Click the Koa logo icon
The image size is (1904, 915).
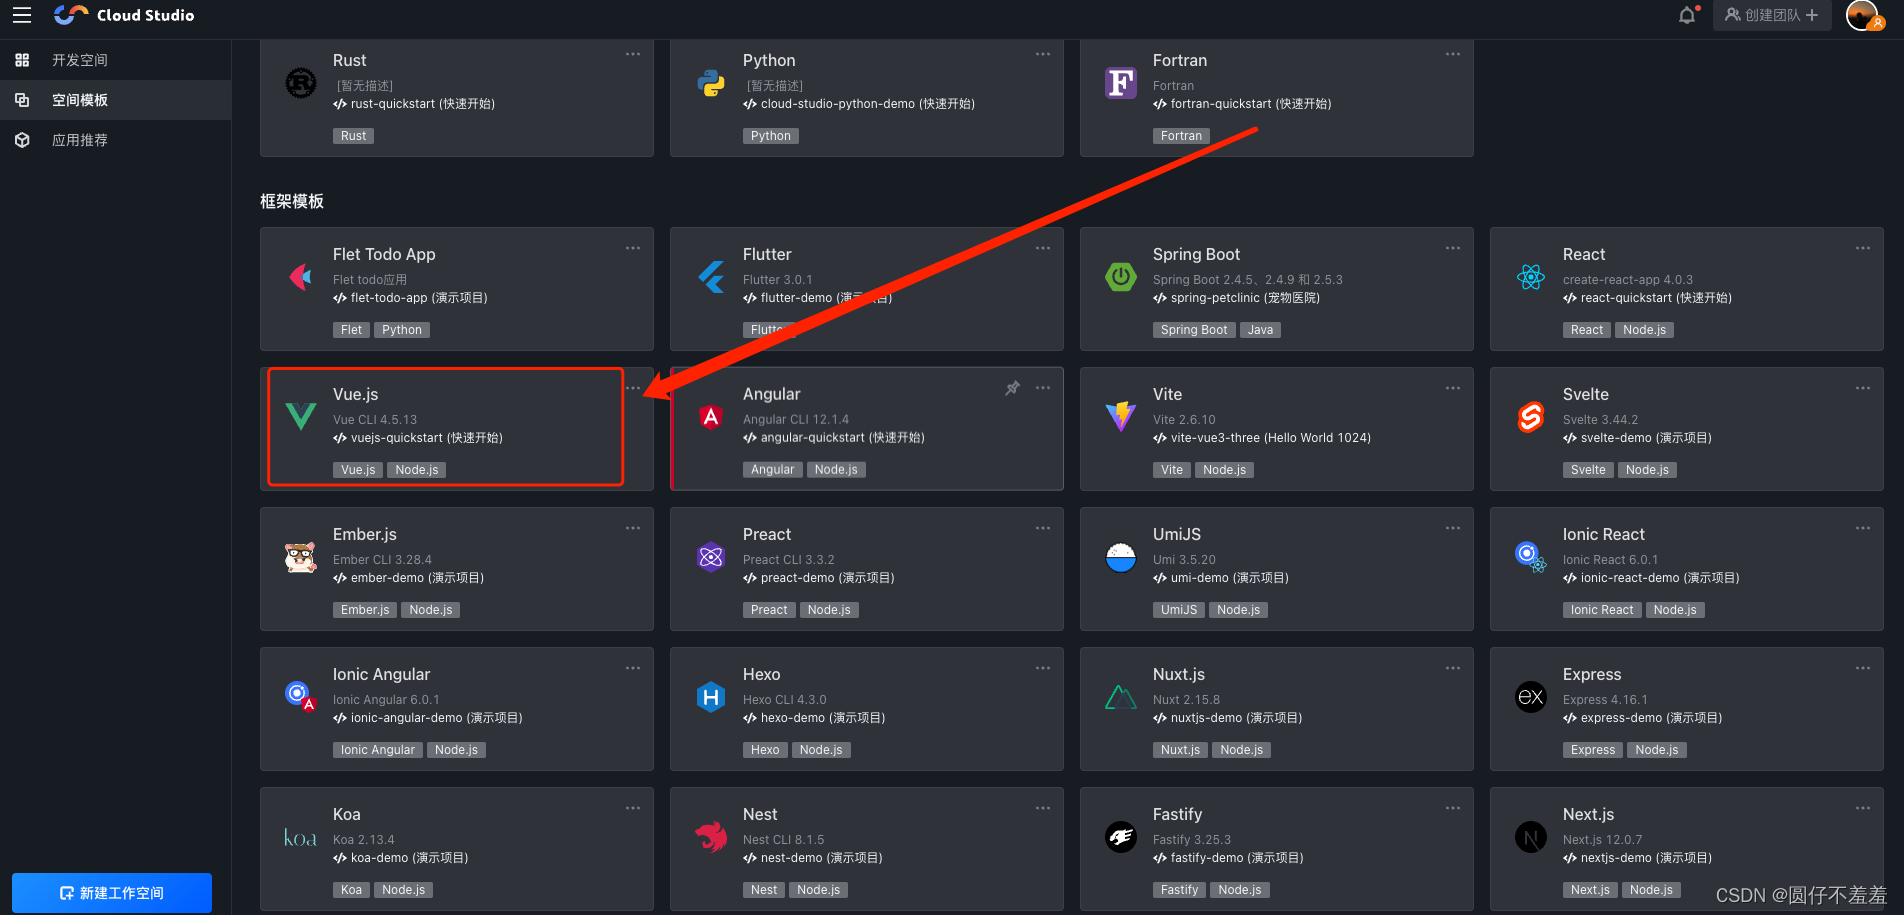(x=300, y=838)
